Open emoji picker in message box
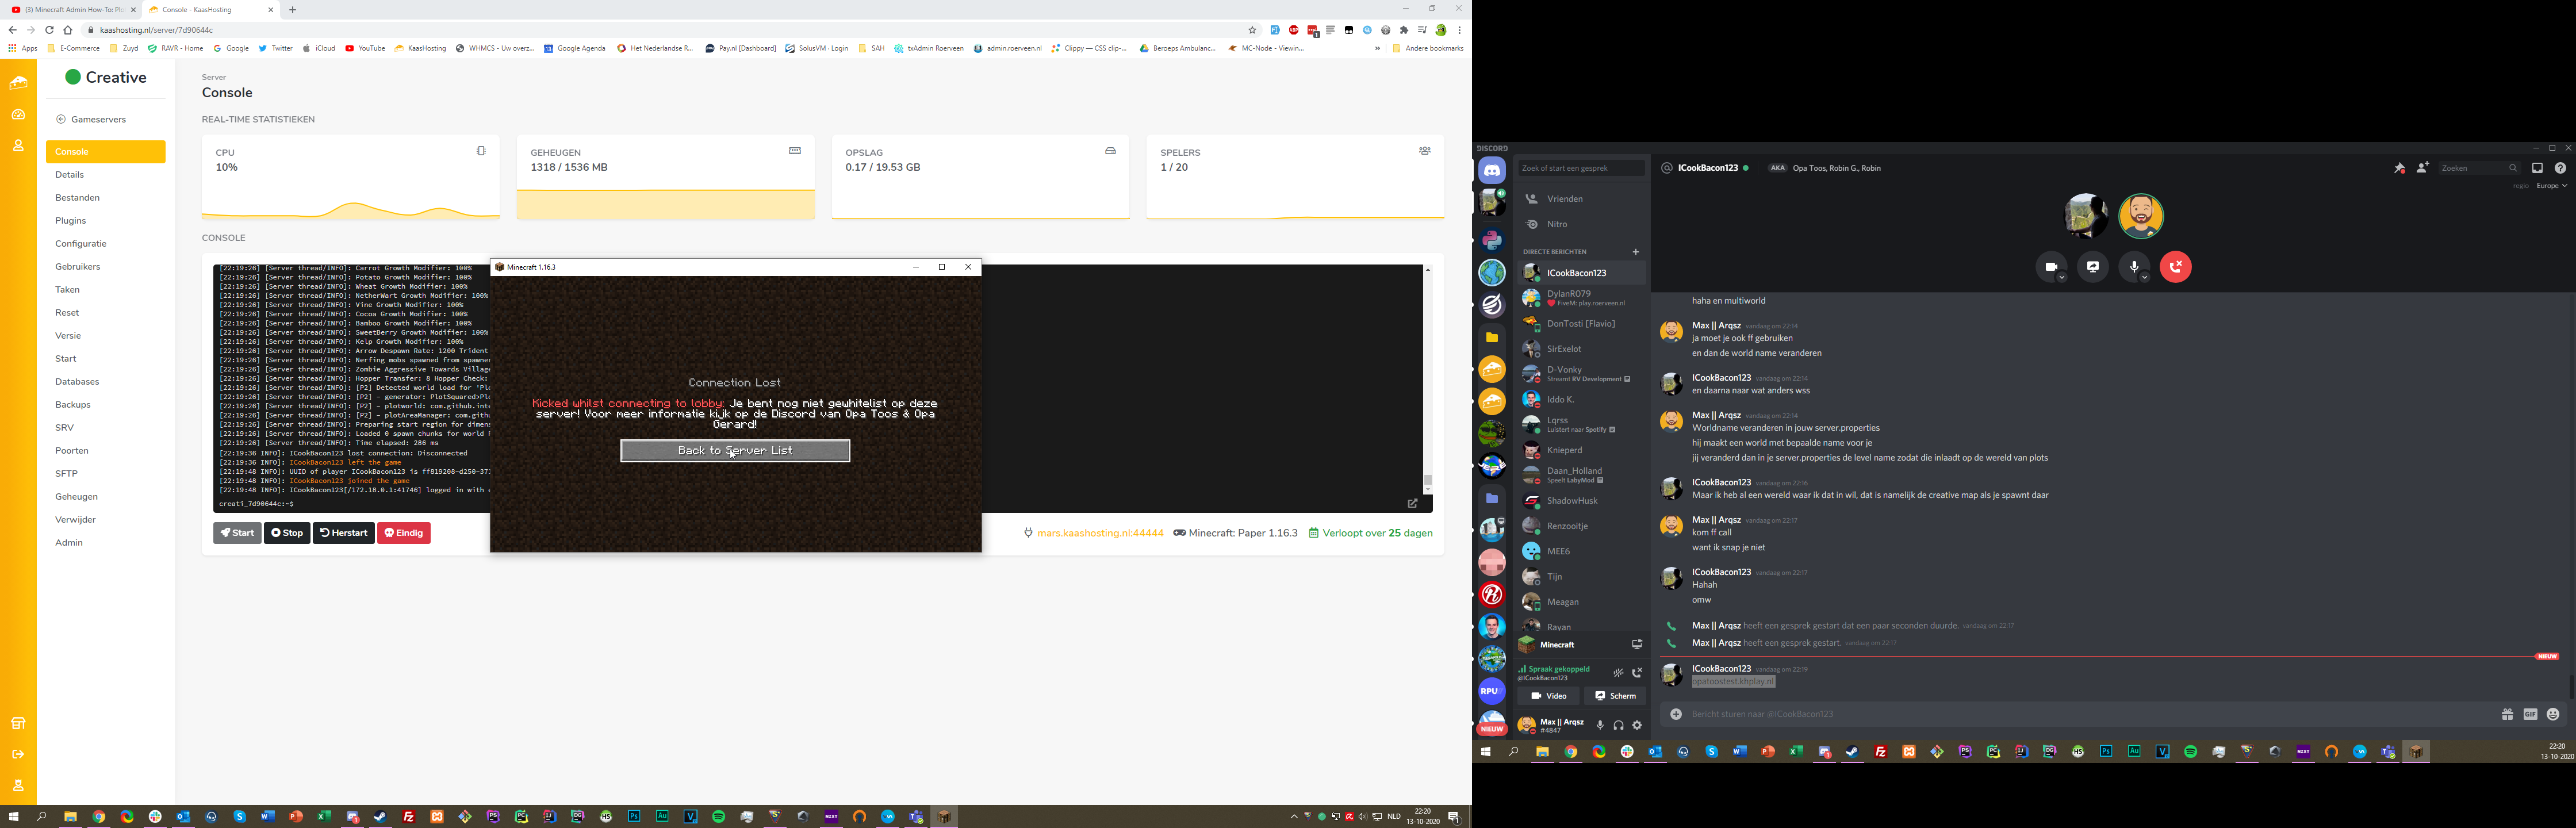The height and width of the screenshot is (828, 2576). [x=2553, y=714]
